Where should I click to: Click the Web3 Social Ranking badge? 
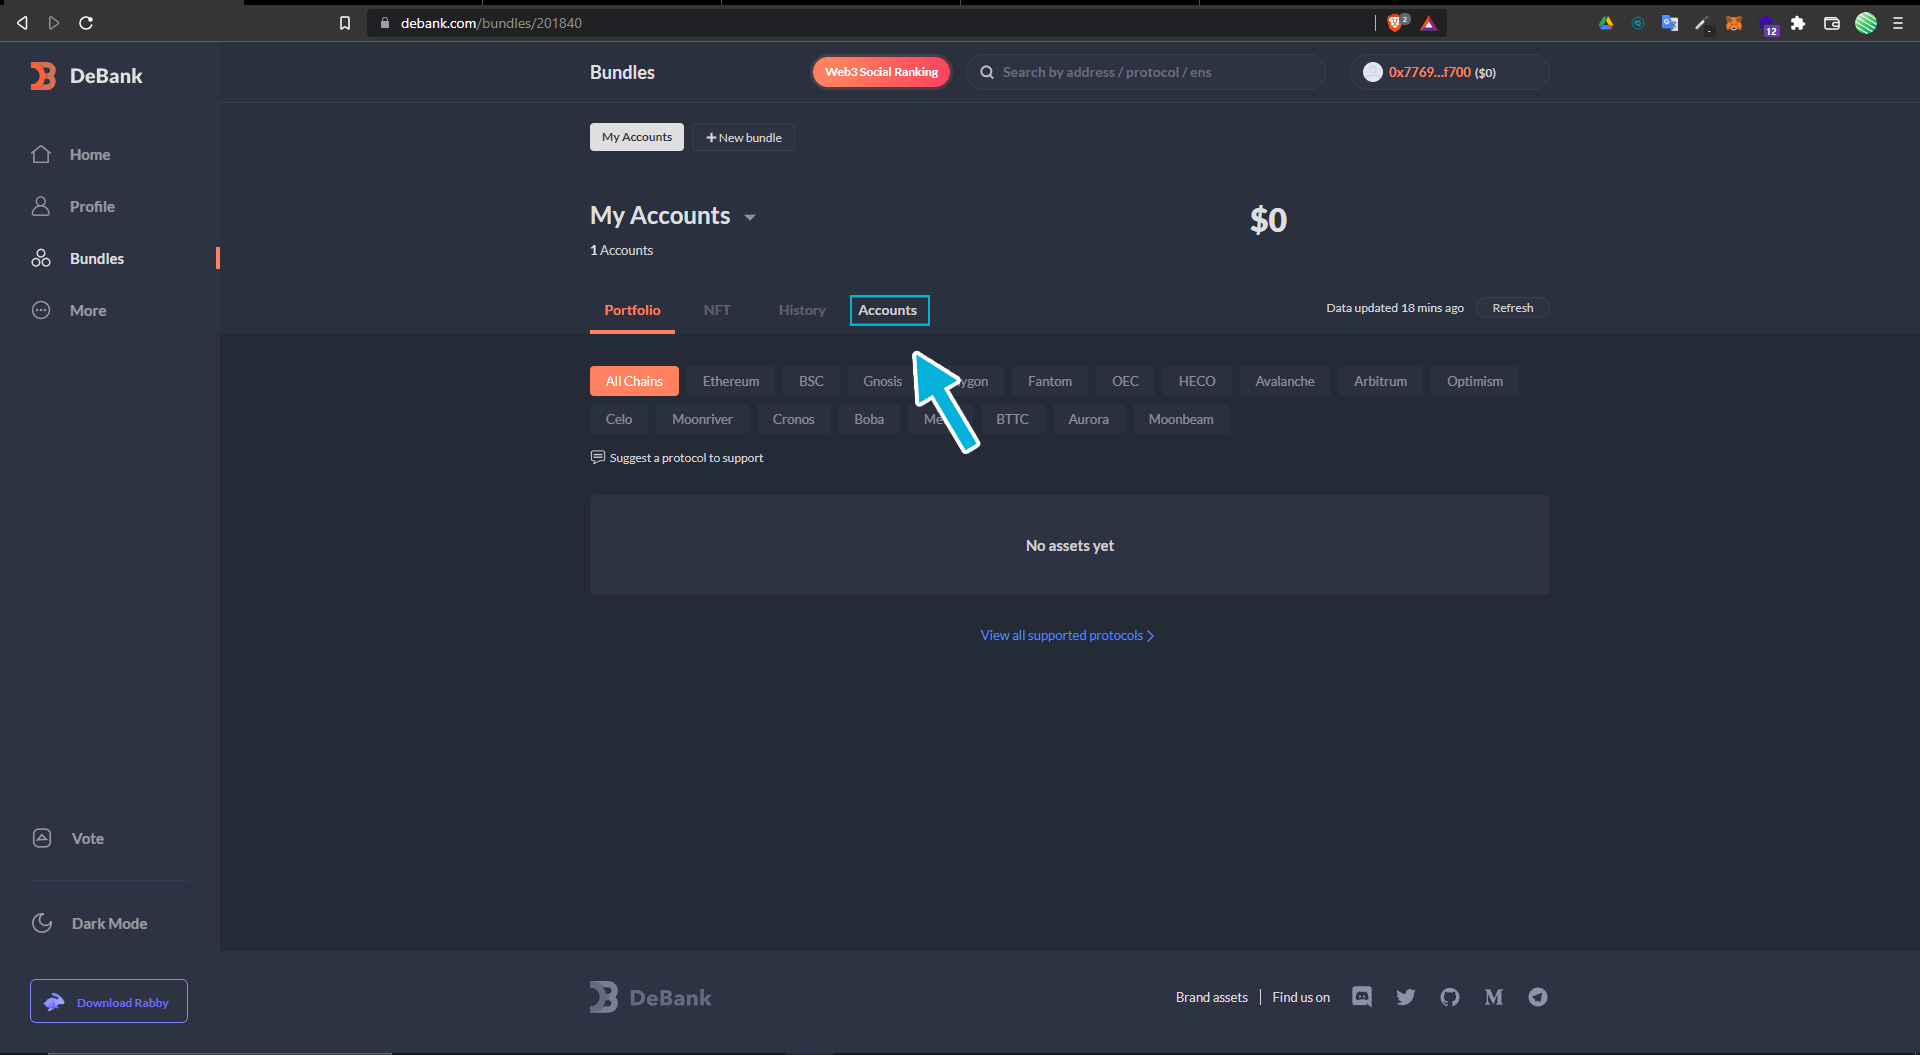[881, 72]
